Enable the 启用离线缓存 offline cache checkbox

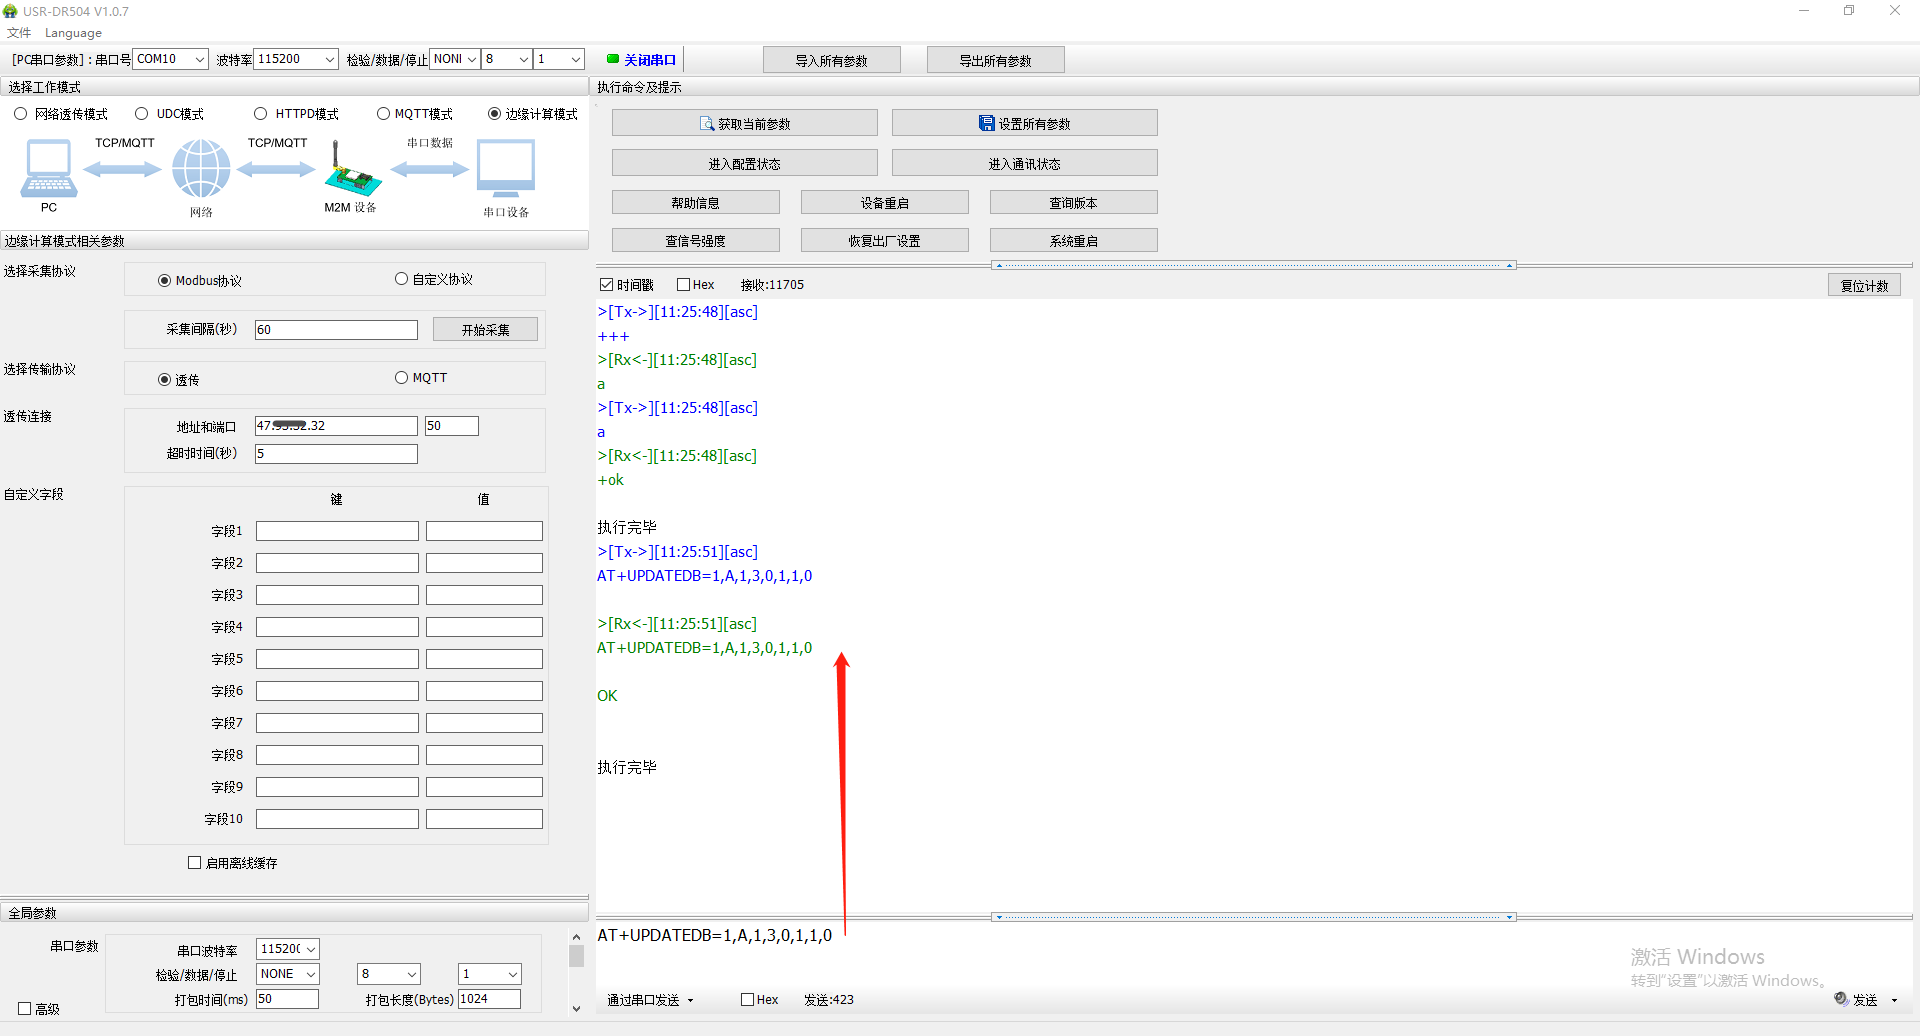pyautogui.click(x=195, y=863)
